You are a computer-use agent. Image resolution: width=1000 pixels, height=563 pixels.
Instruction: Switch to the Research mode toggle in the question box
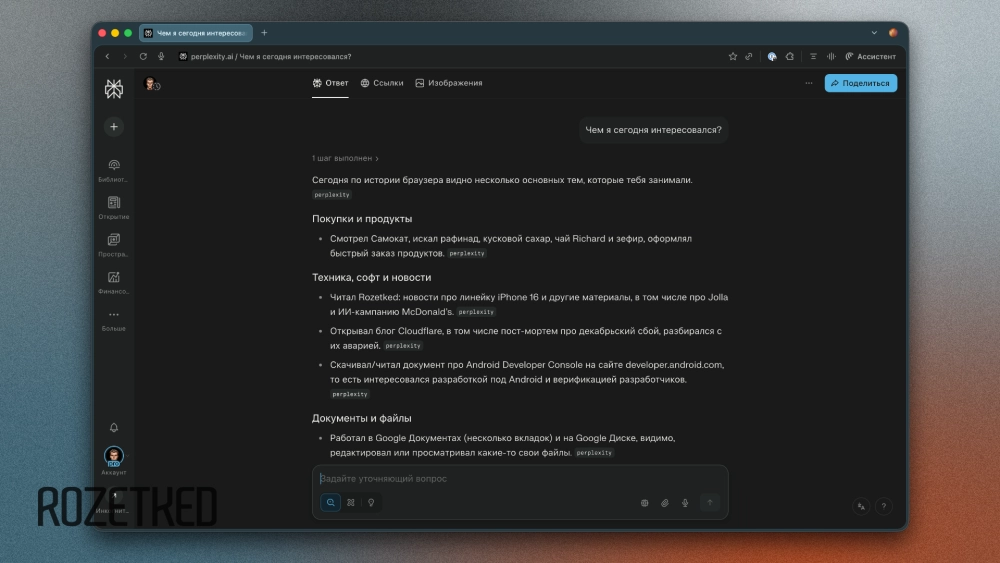pyautogui.click(x=351, y=503)
